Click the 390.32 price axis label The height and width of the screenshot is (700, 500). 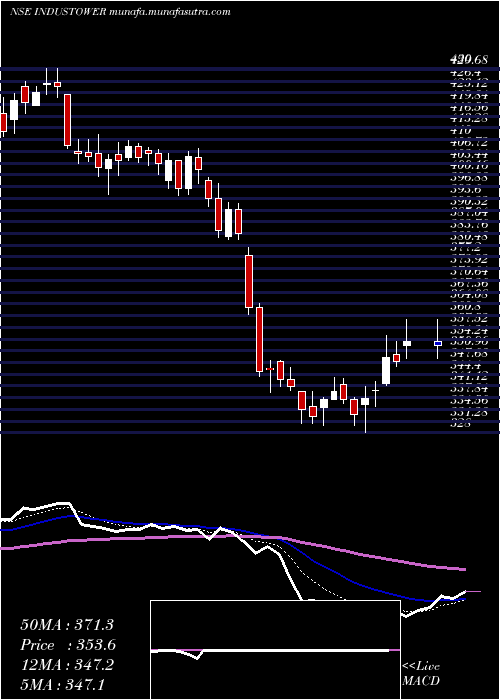click(x=469, y=201)
